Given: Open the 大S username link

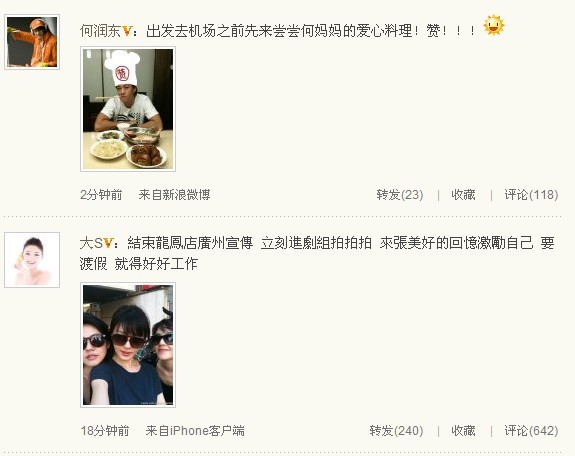Looking at the screenshot, I should 91,243.
